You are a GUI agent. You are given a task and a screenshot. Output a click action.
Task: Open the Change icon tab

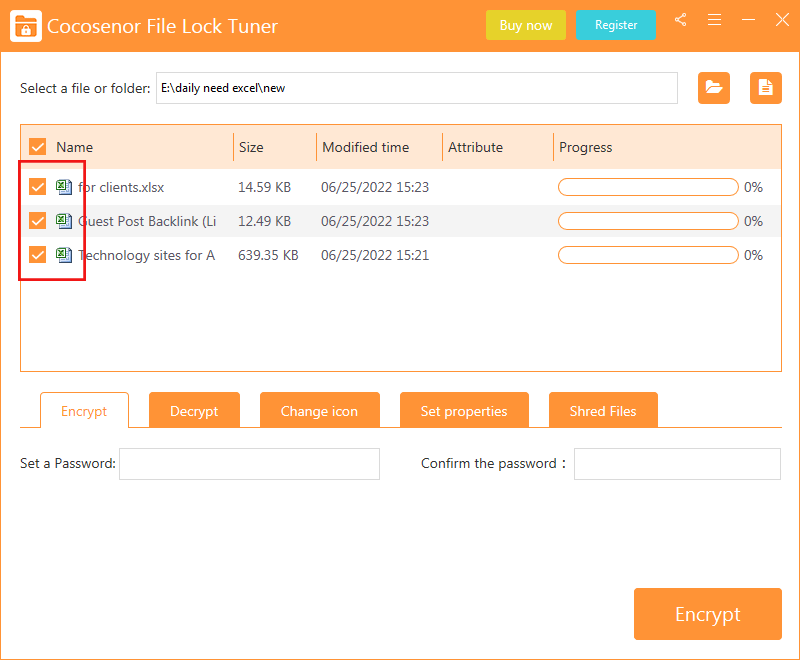pos(319,410)
